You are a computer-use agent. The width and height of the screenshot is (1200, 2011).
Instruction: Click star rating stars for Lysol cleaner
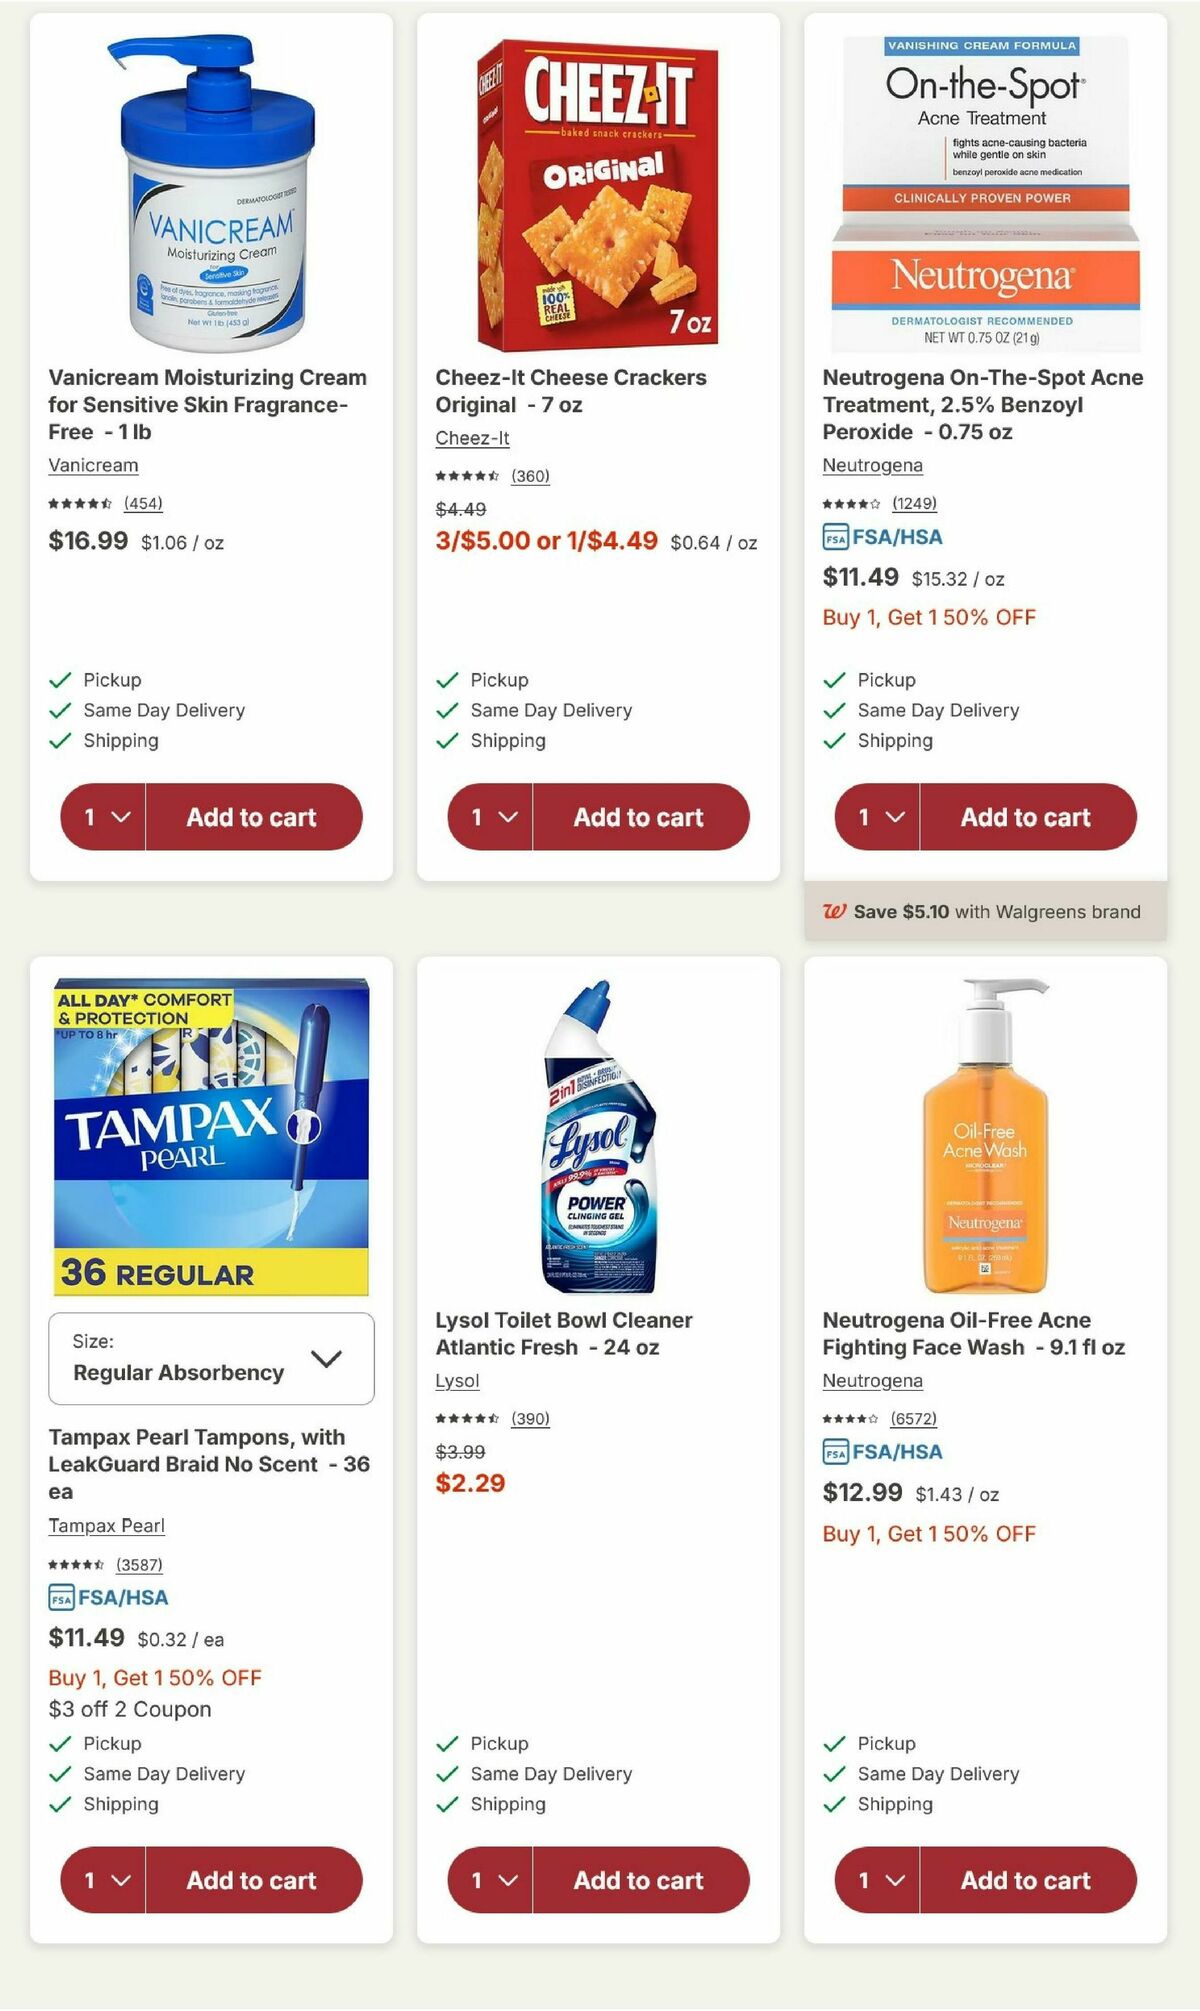click(x=465, y=1417)
